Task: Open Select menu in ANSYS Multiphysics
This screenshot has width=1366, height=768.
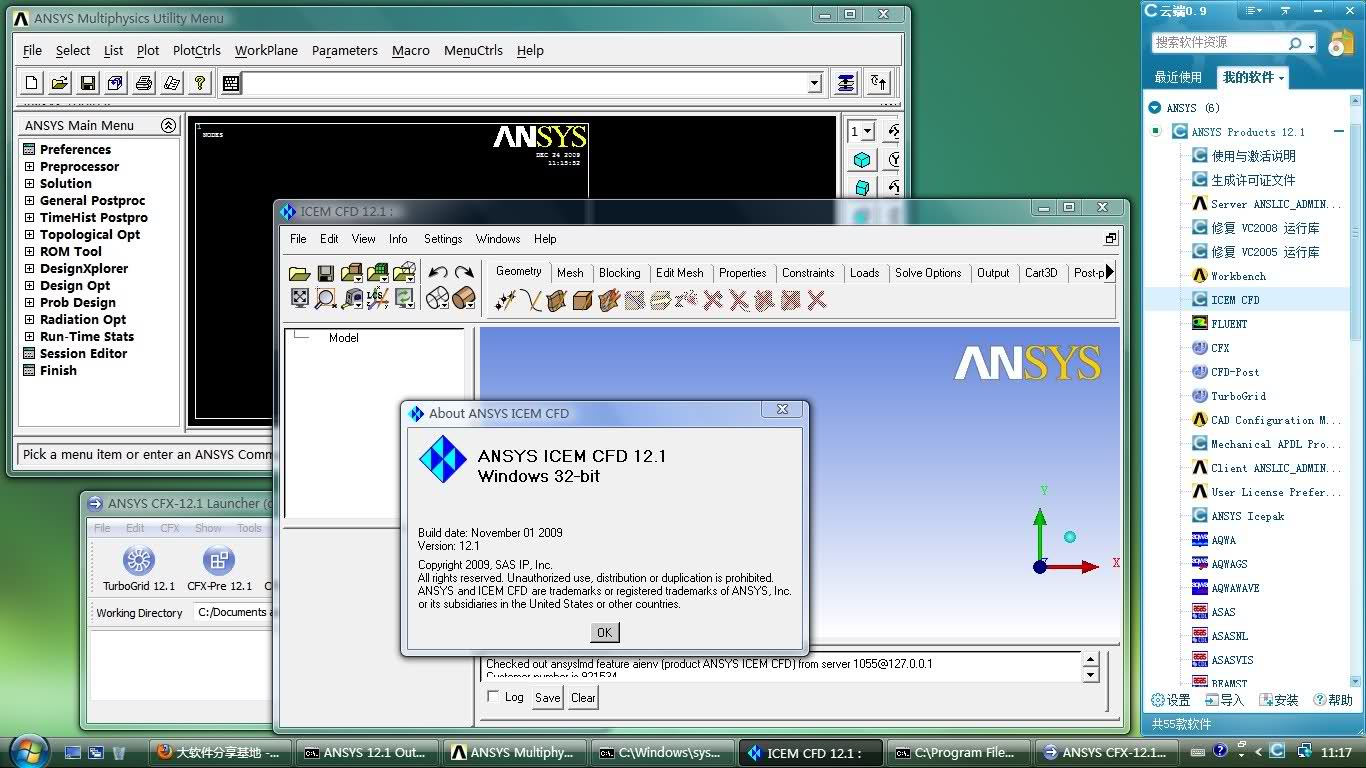Action: (73, 50)
